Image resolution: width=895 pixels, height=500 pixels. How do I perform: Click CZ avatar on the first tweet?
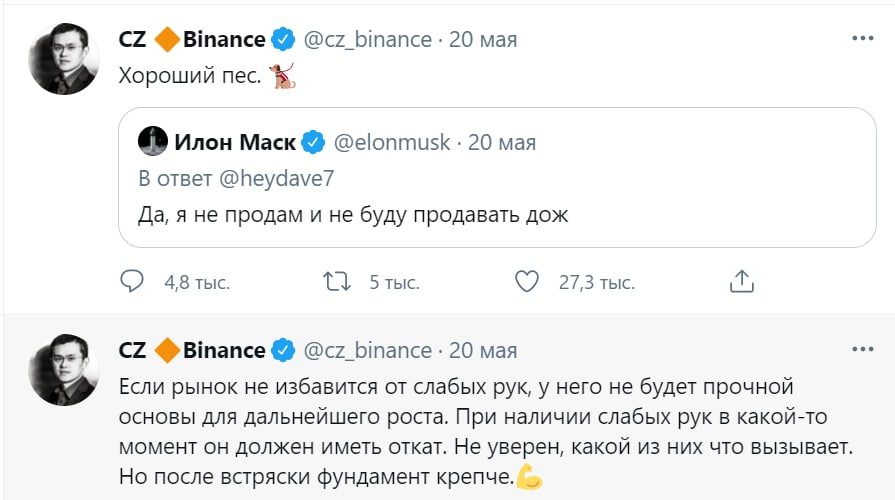pyautogui.click(x=62, y=59)
